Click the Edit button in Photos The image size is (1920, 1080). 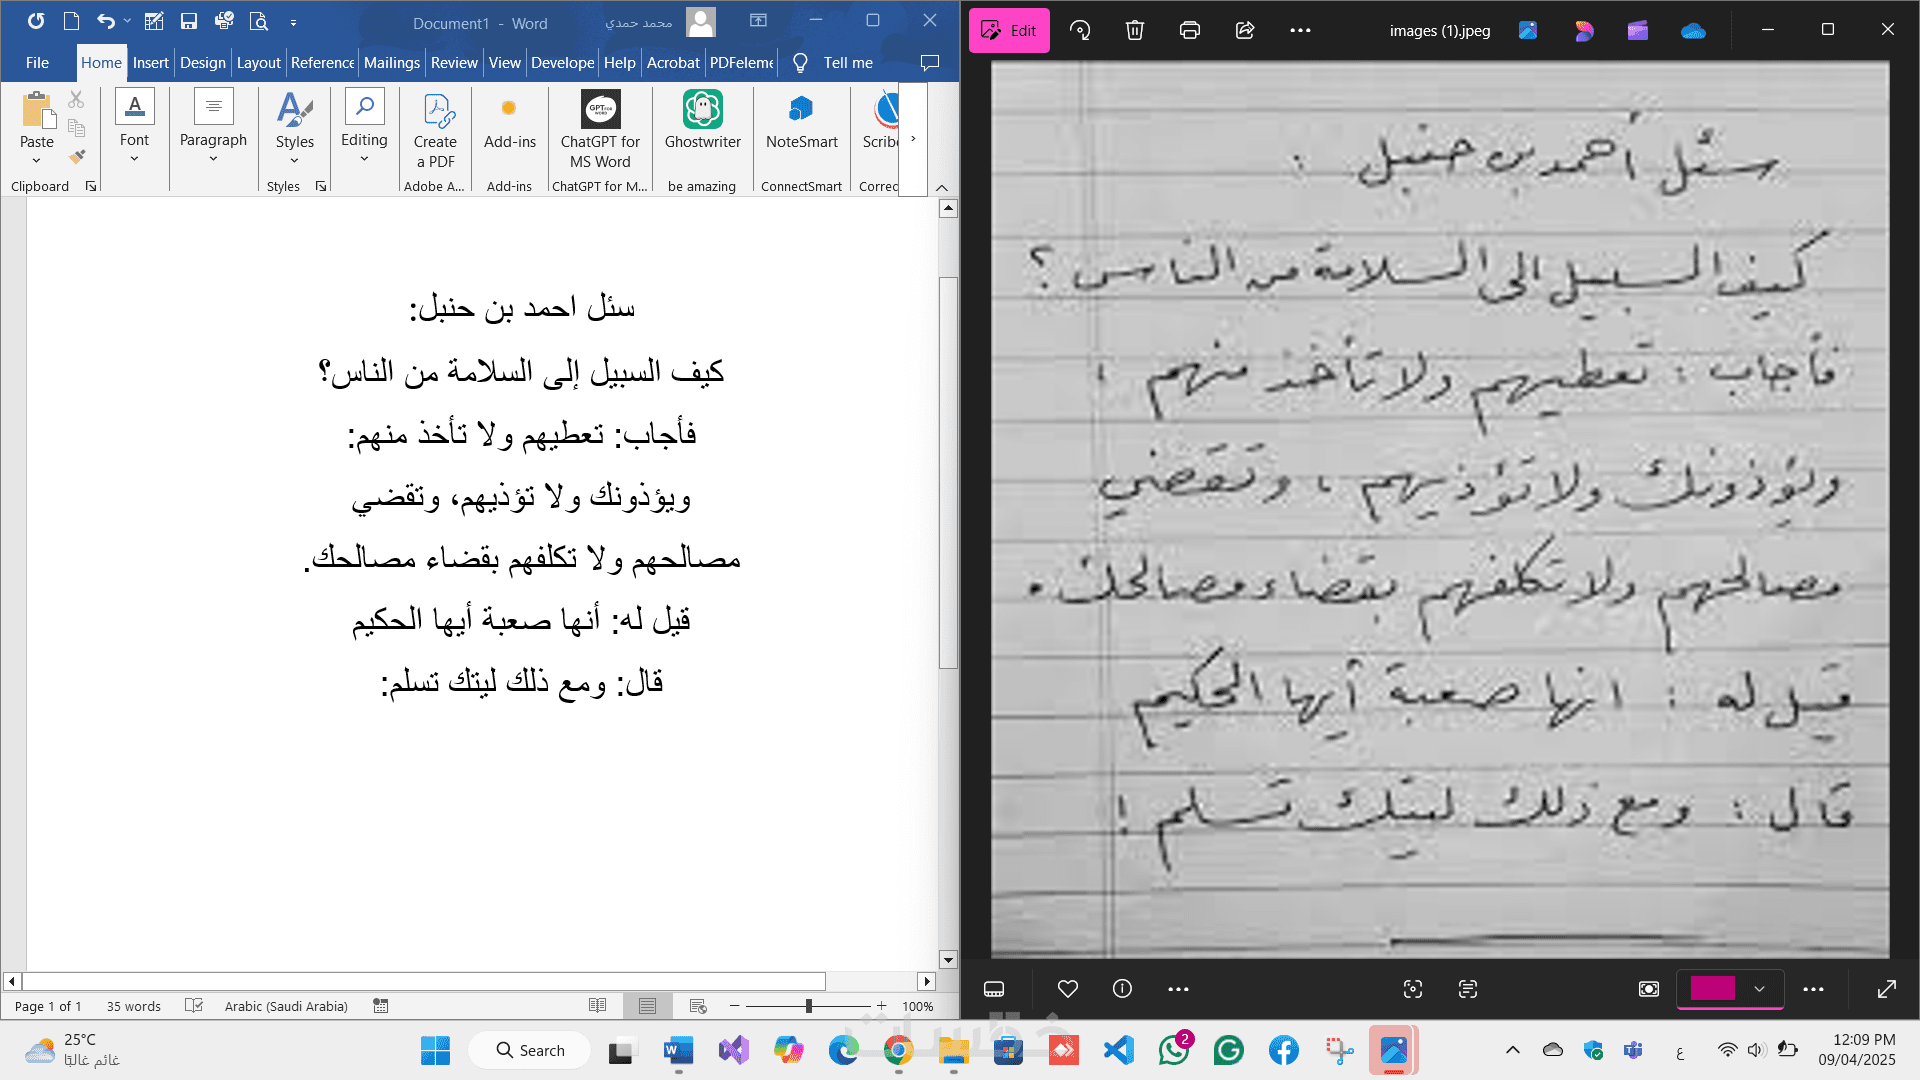point(1009,30)
